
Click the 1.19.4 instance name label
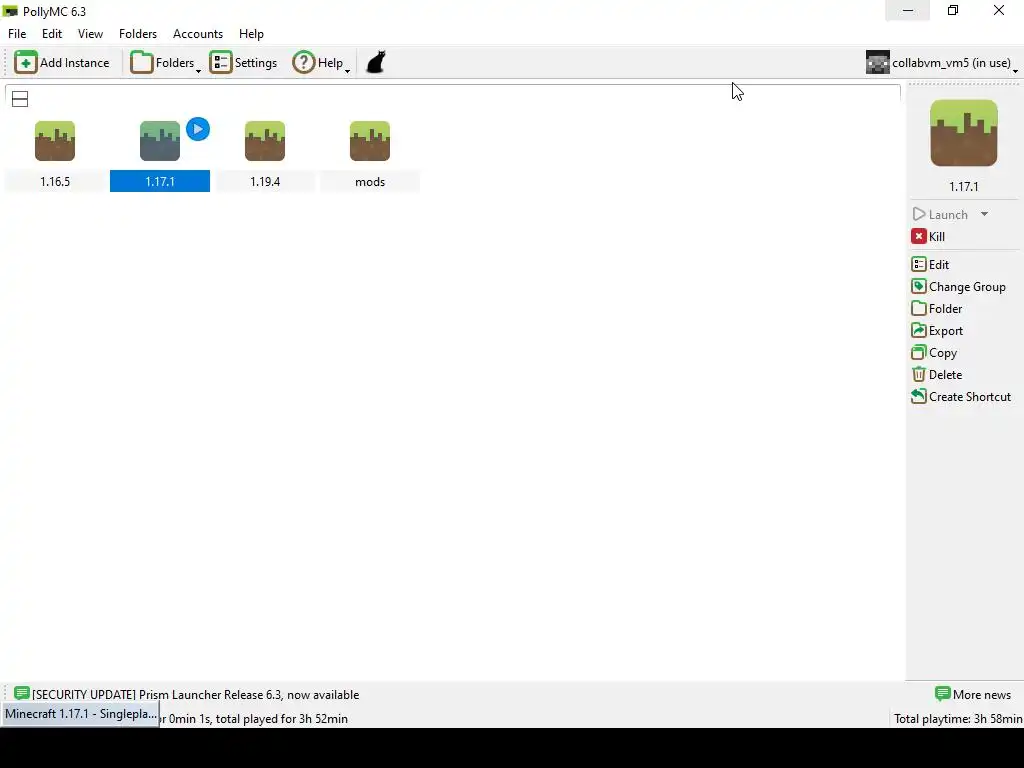point(265,182)
